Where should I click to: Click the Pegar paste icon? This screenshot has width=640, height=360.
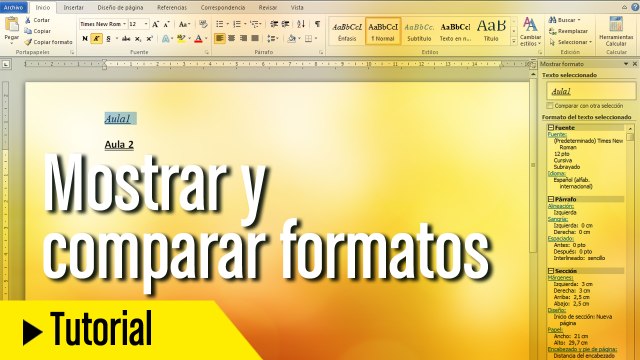[11, 25]
